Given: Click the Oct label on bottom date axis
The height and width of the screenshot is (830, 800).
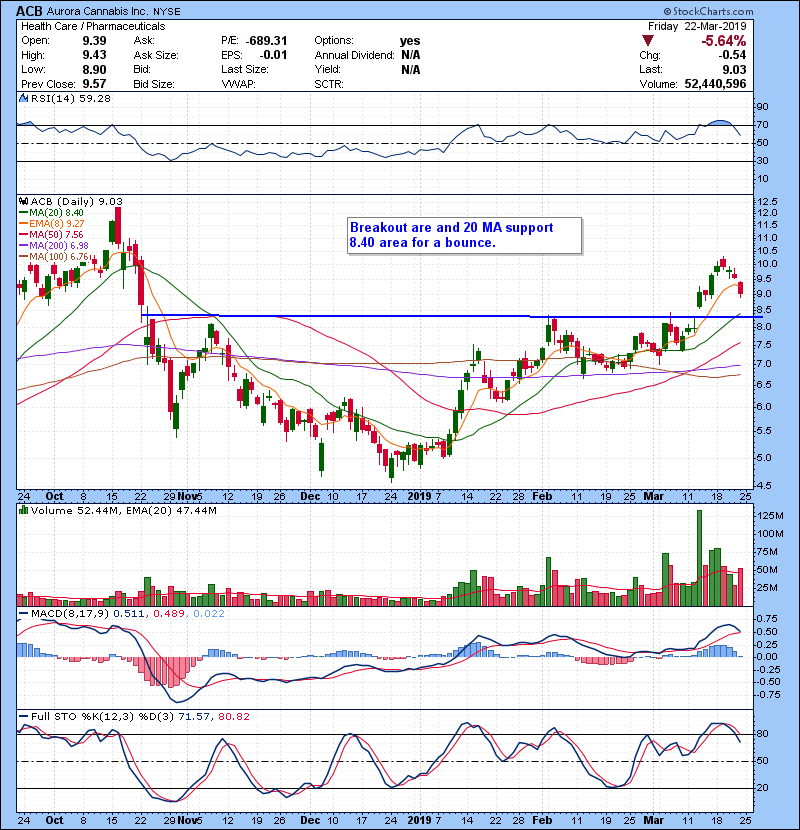Looking at the screenshot, I should (54, 820).
